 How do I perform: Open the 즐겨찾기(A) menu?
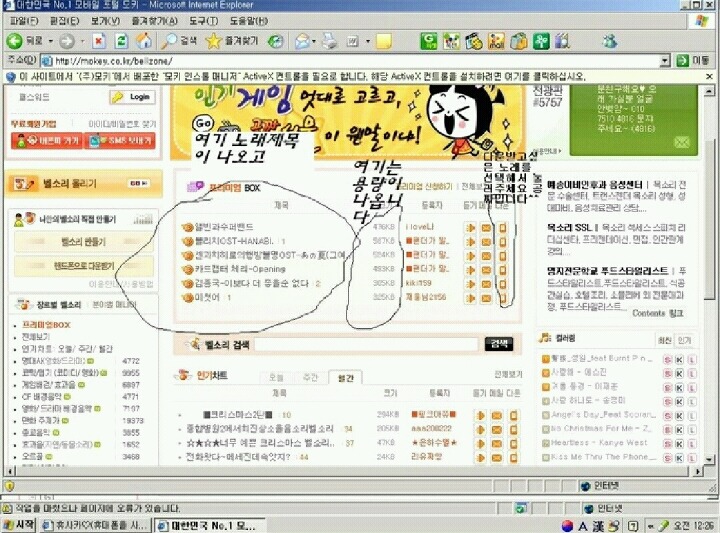pyautogui.click(x=154, y=21)
